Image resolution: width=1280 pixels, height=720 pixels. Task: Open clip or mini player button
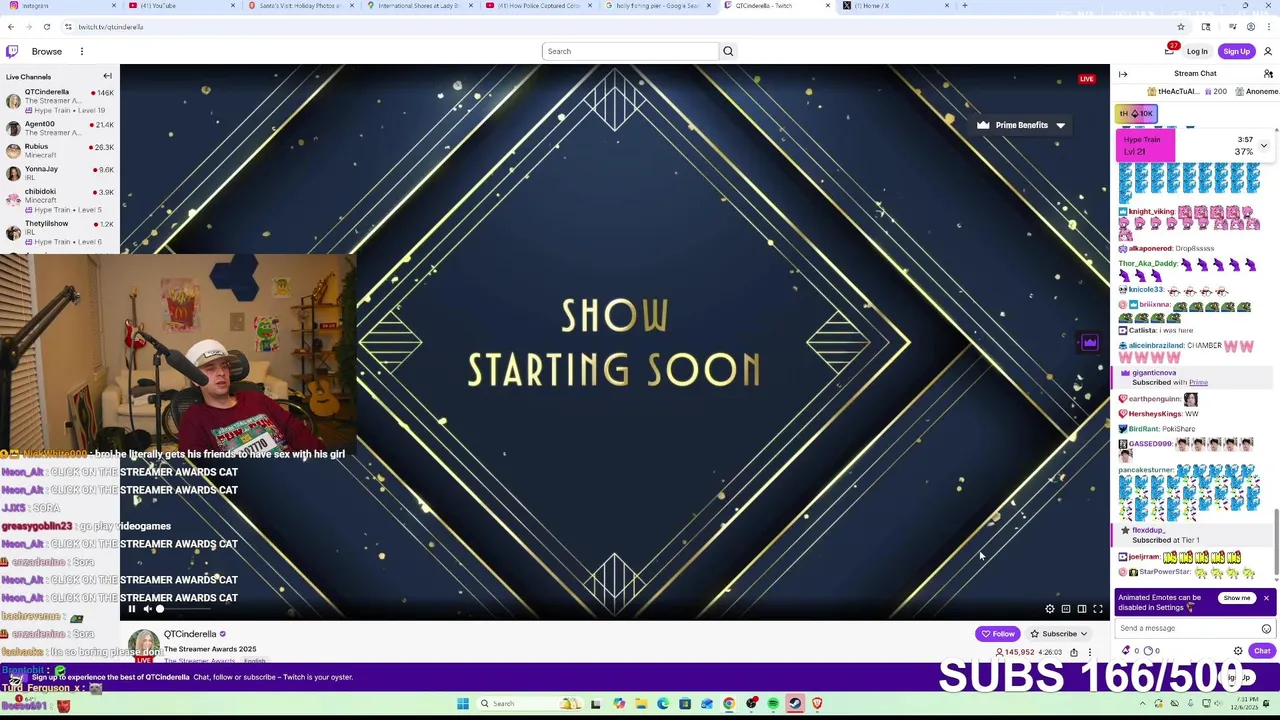click(x=1066, y=608)
